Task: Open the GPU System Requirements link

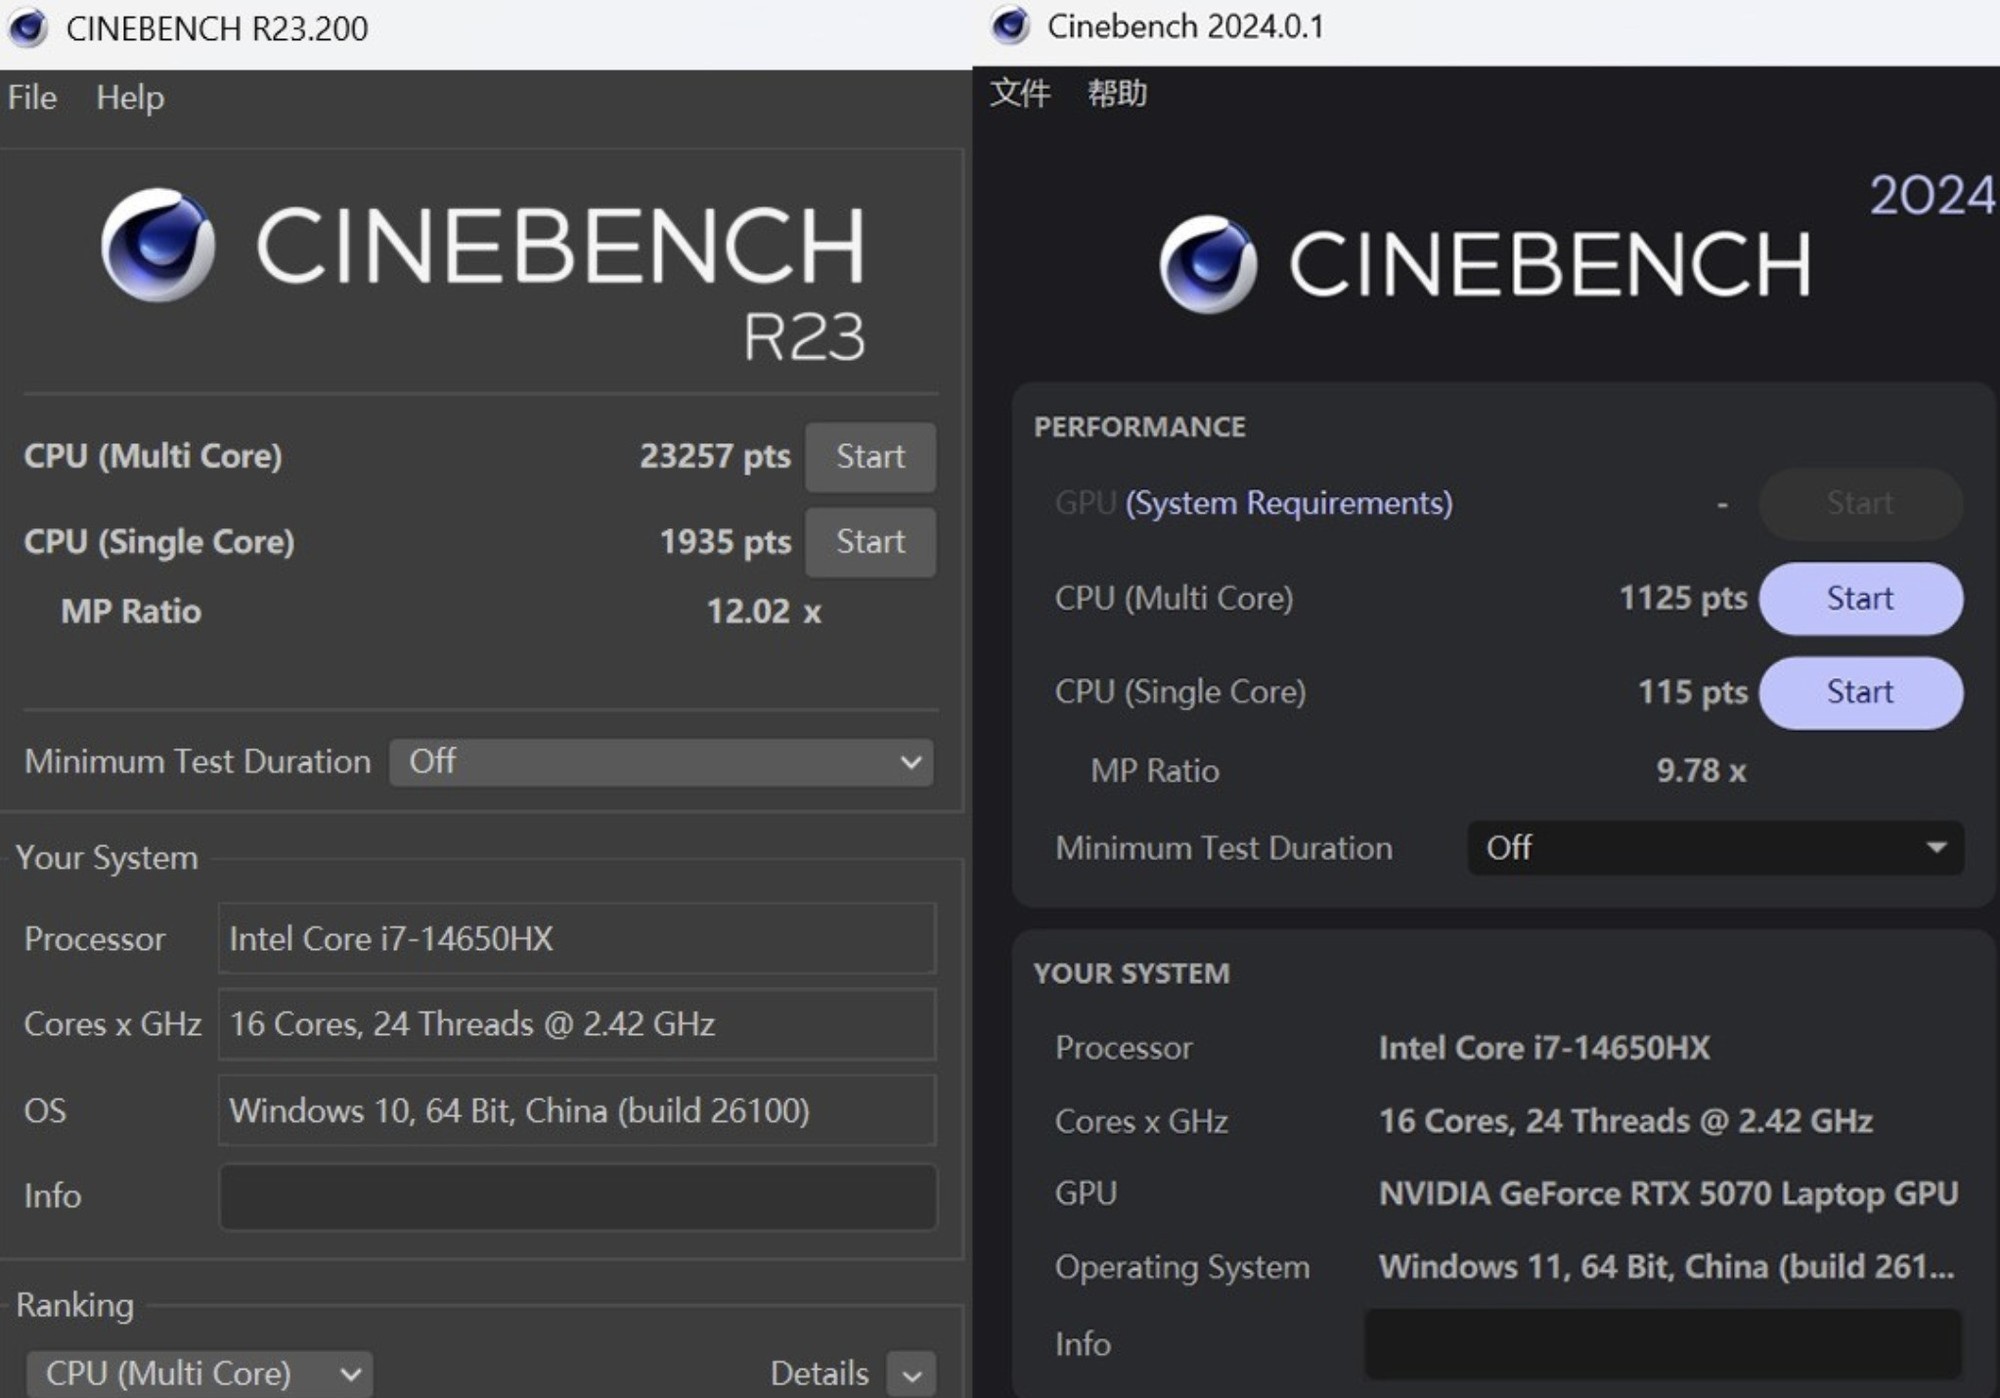Action: (1288, 503)
